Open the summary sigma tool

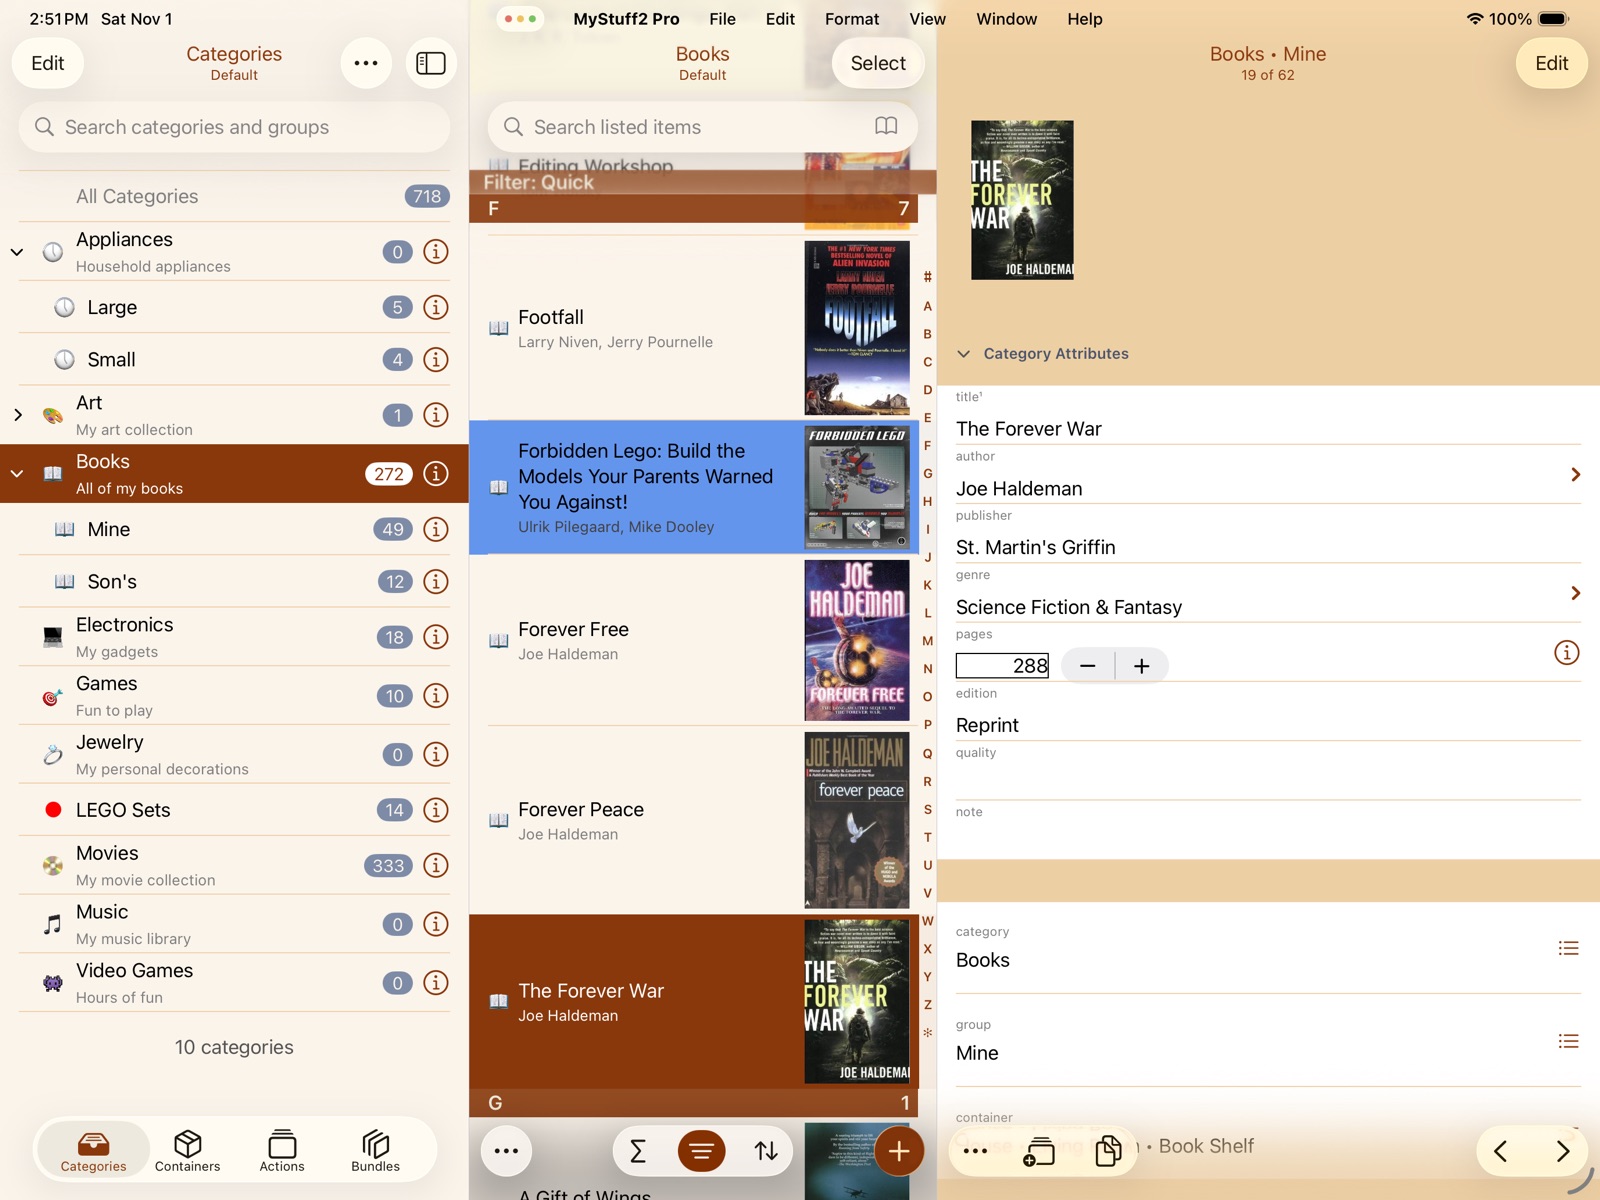coord(638,1151)
